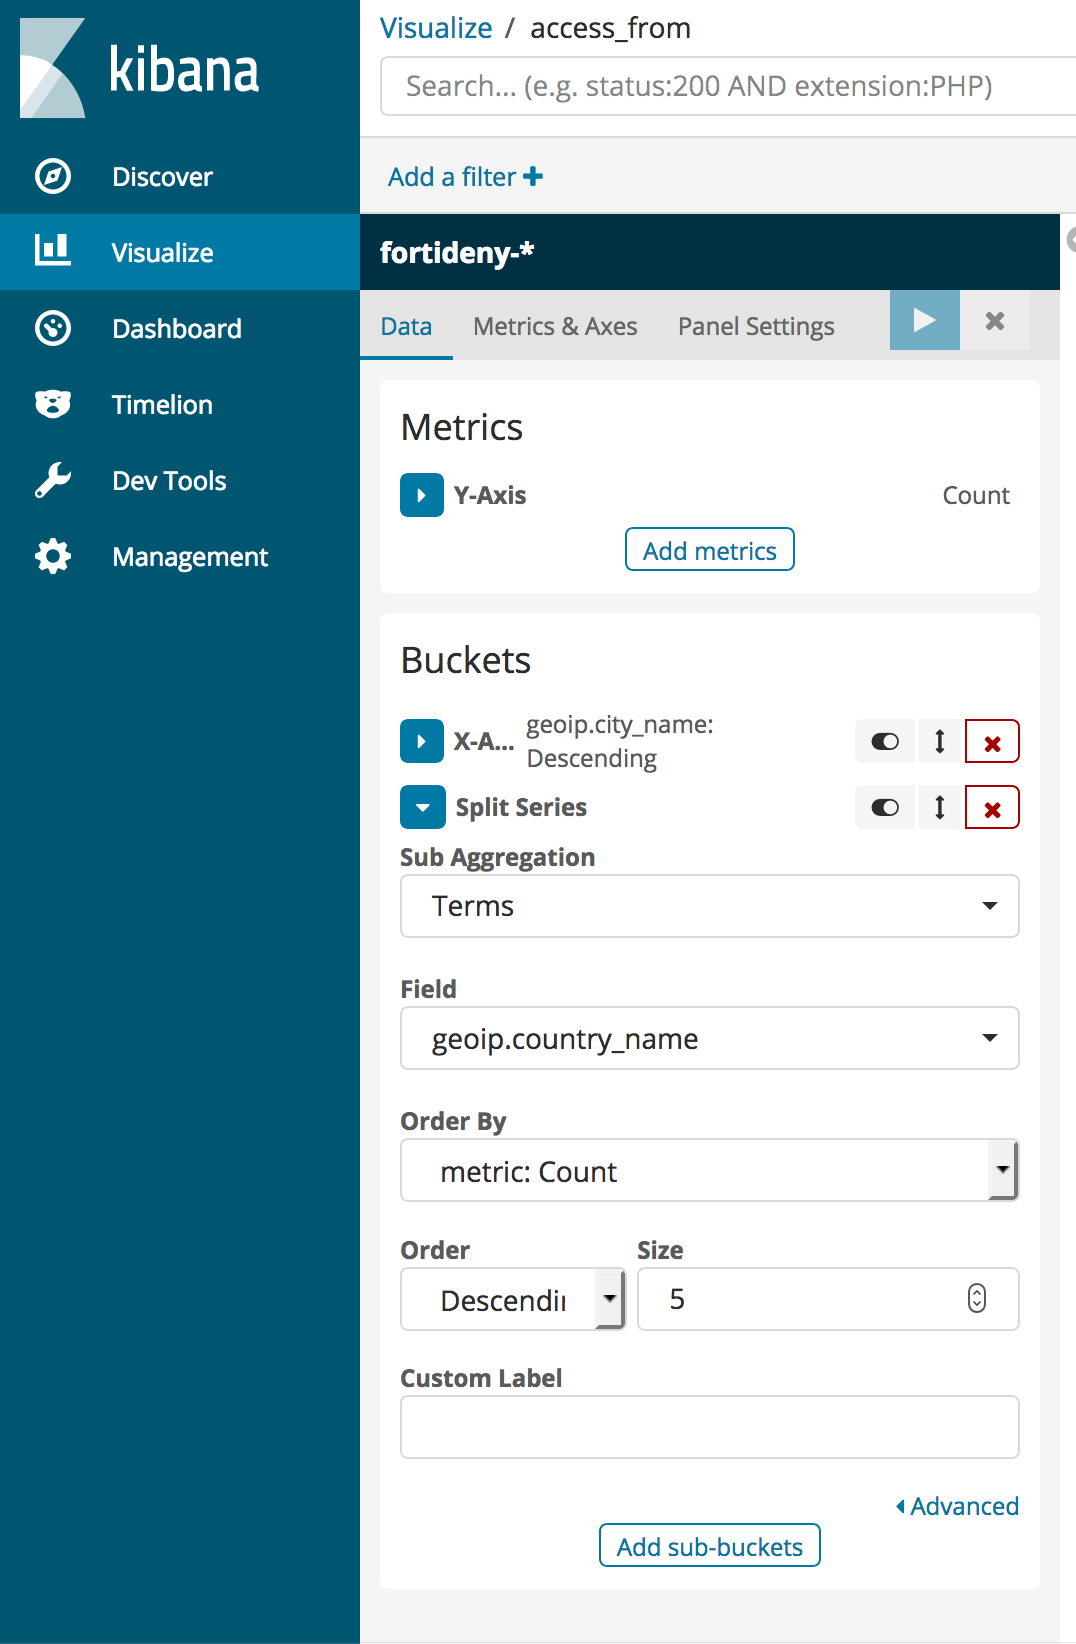Screen dimensions: 1076x1644
Task: Apply changes with the play button
Action: pyautogui.click(x=924, y=321)
